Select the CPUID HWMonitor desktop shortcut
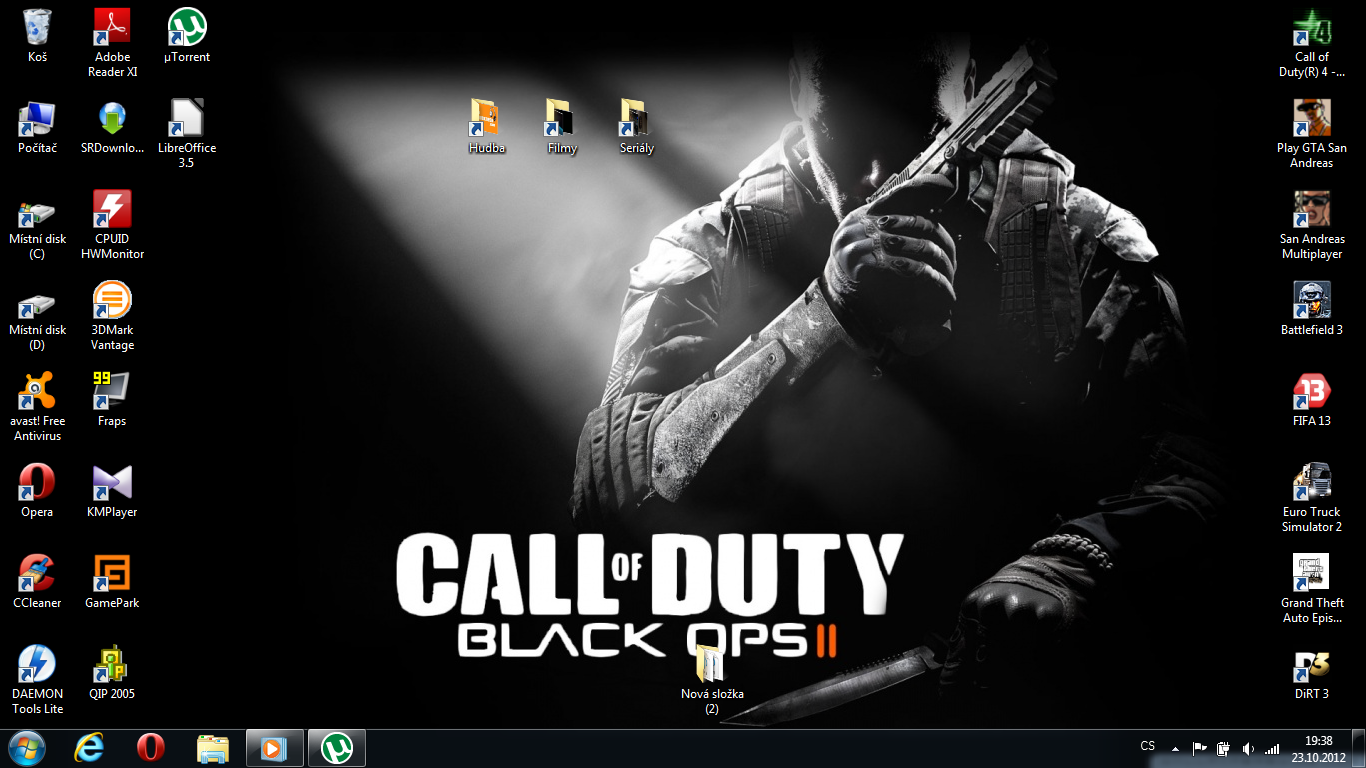This screenshot has width=1366, height=768. [x=112, y=225]
